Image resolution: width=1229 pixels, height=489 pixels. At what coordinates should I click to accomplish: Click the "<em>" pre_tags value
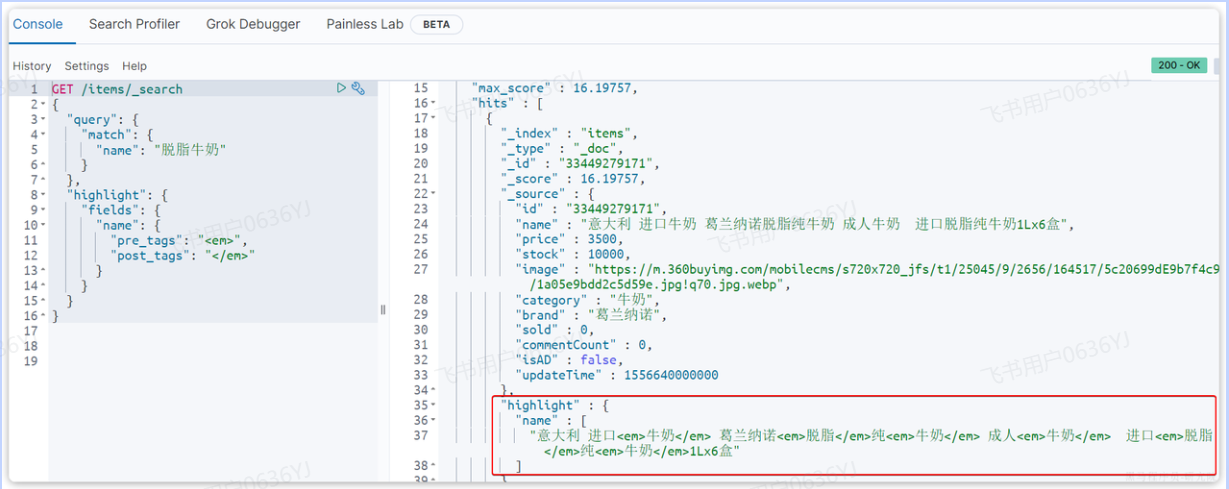[220, 240]
